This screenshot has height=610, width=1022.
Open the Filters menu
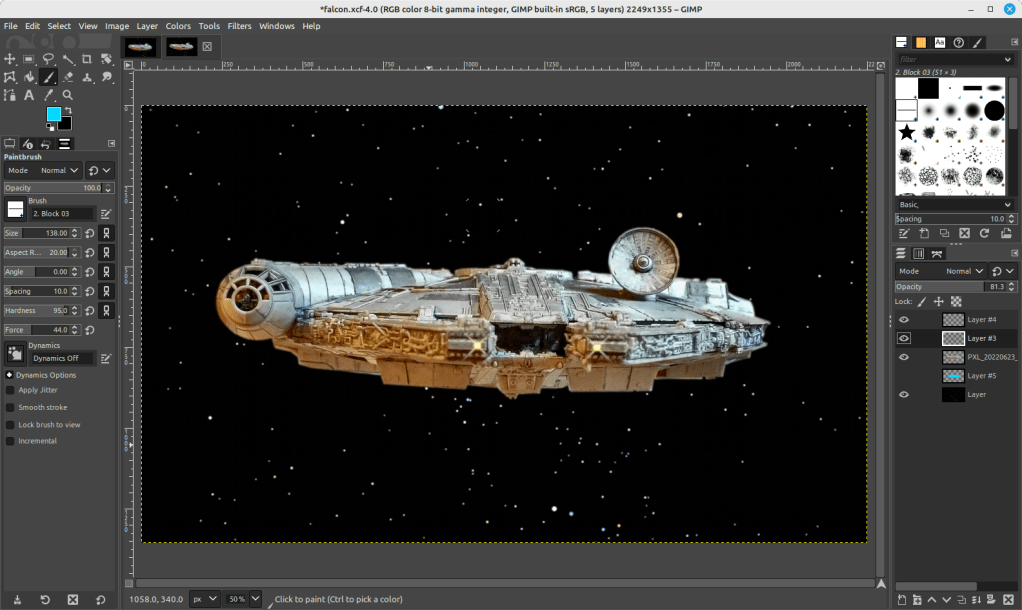[x=239, y=26]
